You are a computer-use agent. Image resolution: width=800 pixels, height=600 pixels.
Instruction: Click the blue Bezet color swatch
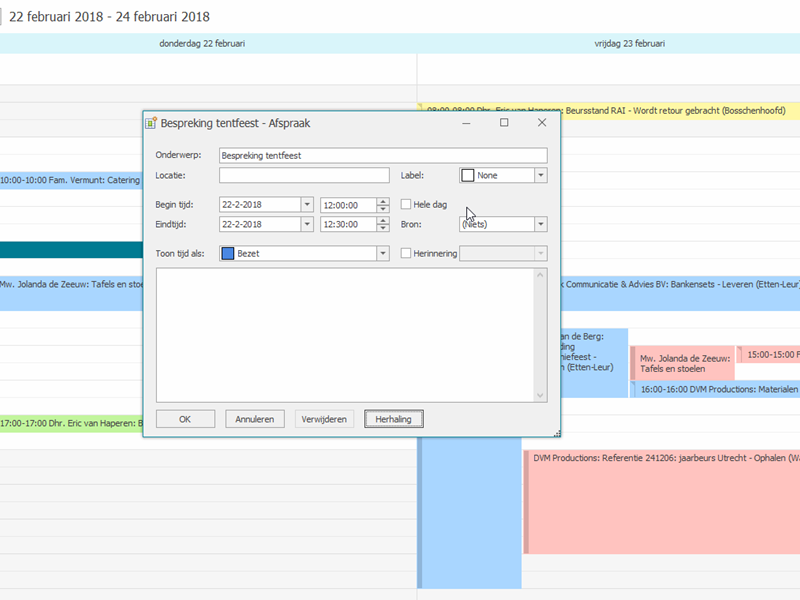228,254
